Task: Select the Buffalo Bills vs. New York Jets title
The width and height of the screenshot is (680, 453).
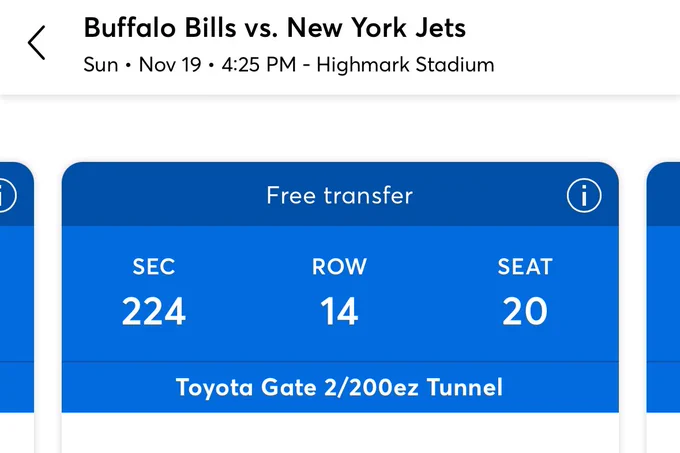Action: coord(275,28)
